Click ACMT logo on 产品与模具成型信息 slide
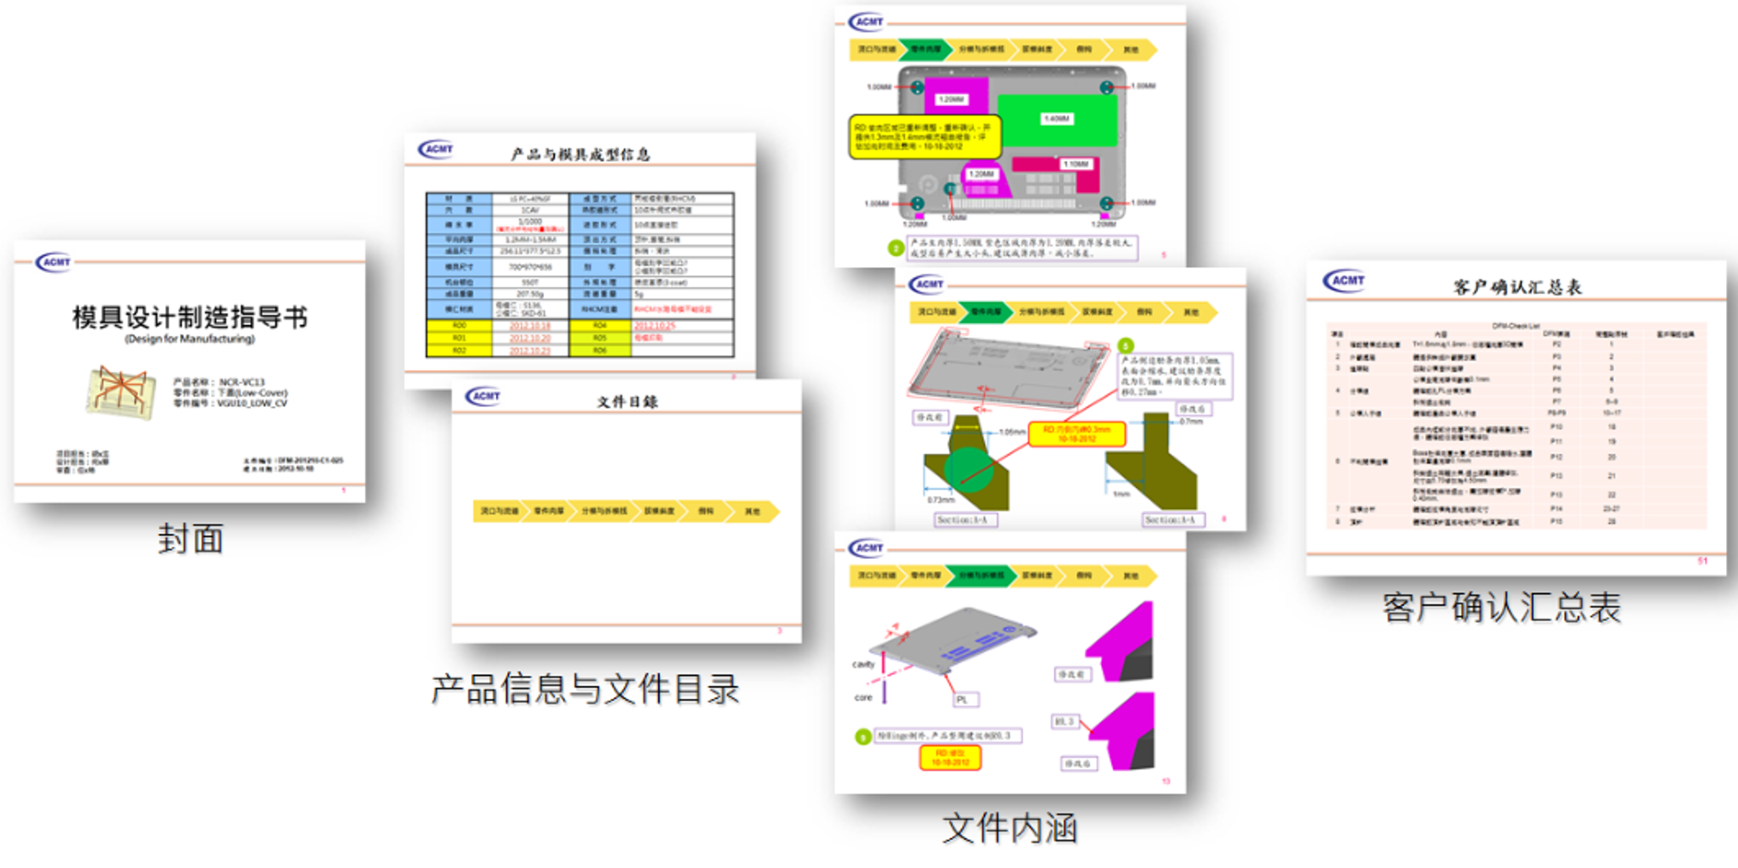1738x868 pixels. tap(436, 150)
